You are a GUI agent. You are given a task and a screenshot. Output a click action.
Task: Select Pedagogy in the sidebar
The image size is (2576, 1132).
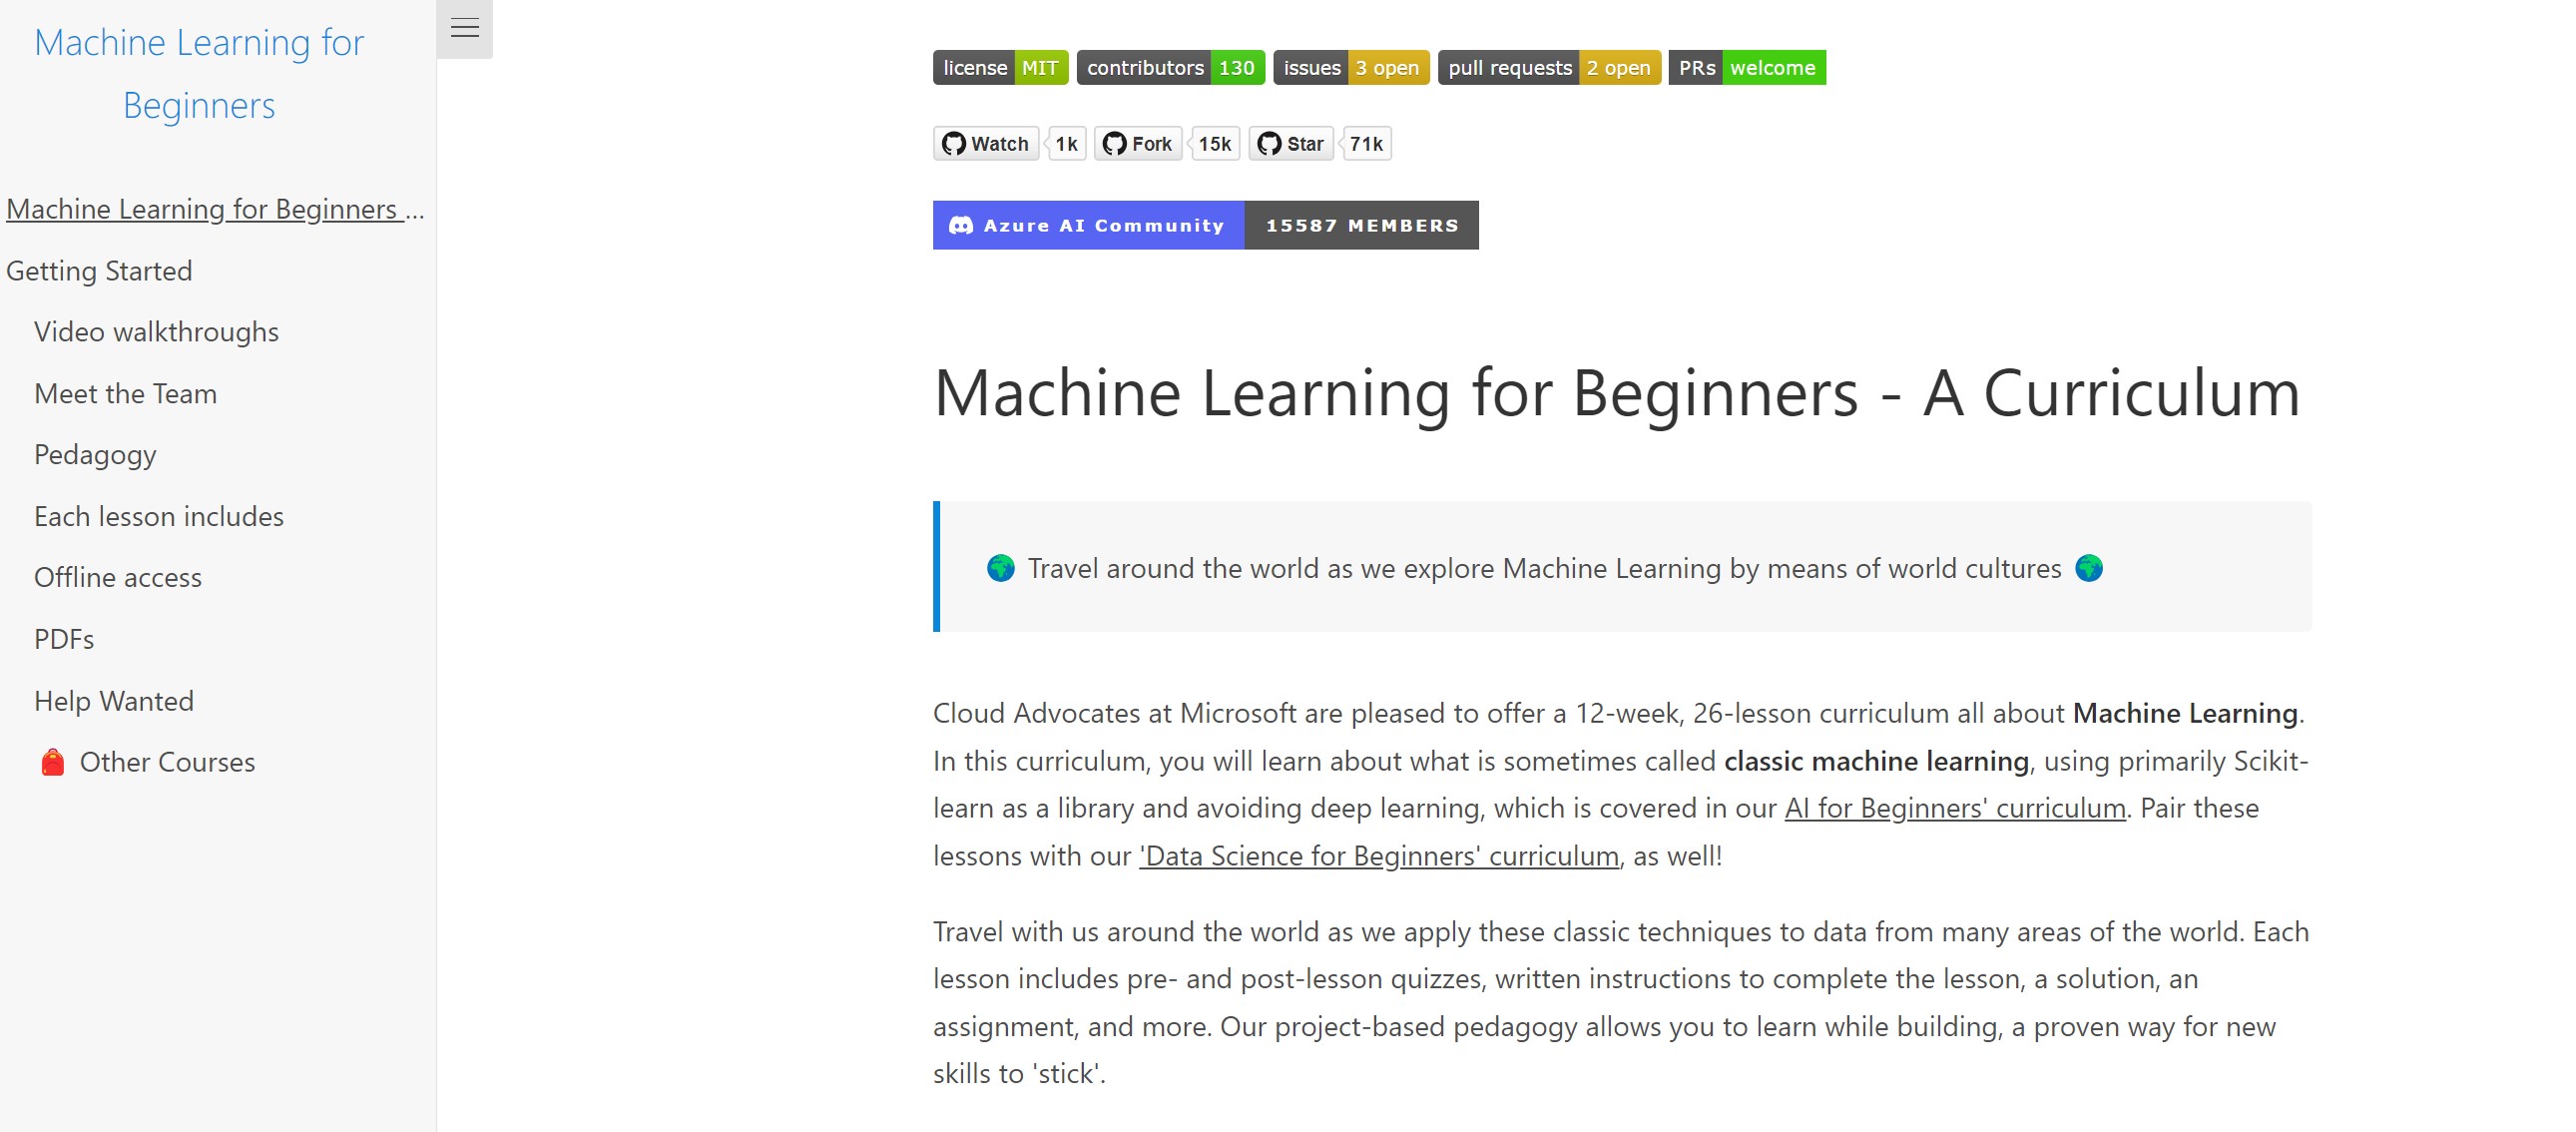(95, 455)
